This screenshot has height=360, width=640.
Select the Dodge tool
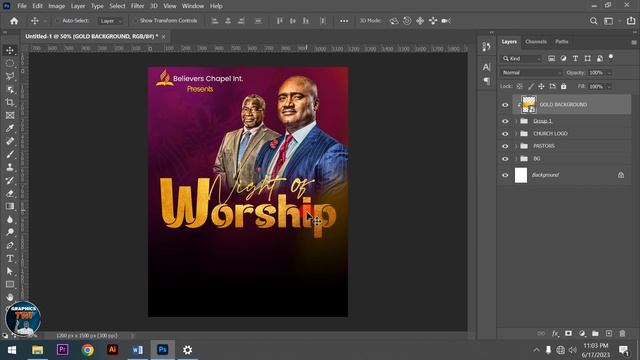[x=10, y=232]
